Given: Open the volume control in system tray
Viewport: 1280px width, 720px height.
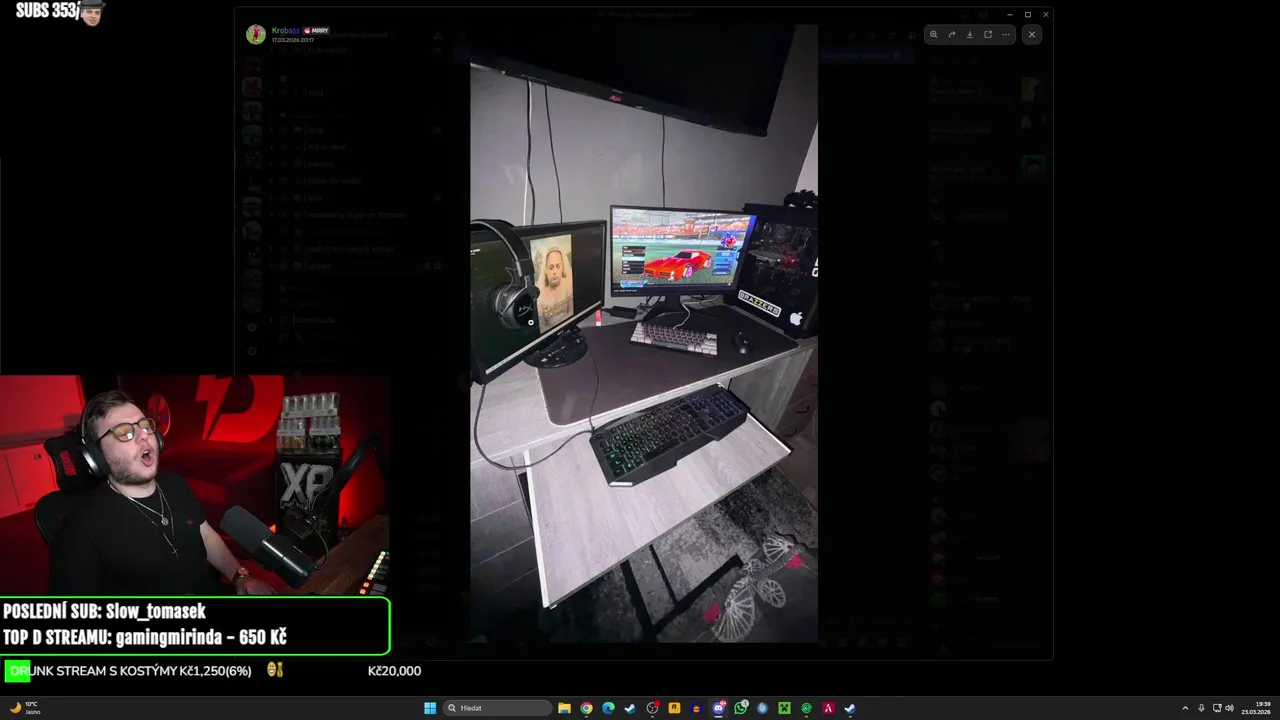Looking at the screenshot, I should [x=1229, y=708].
